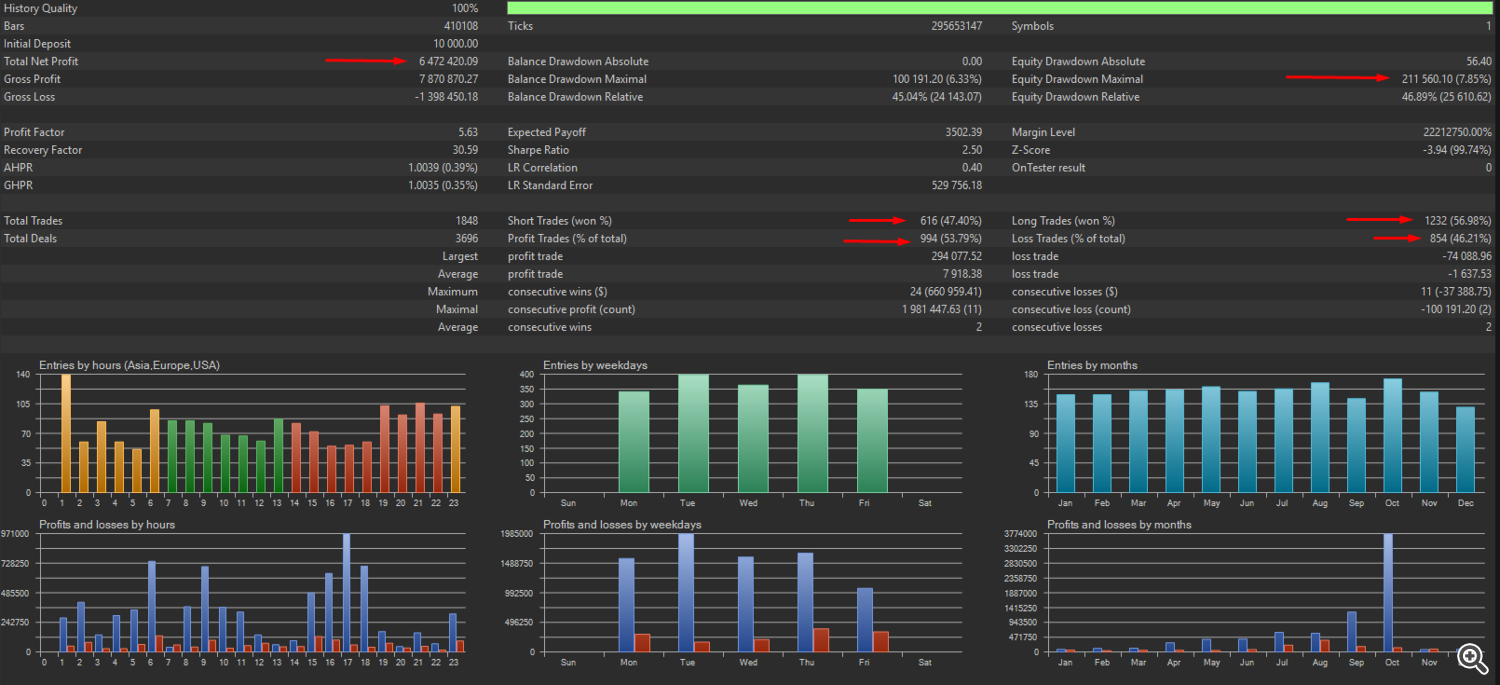Click the Gross Loss value -1 398 450.18

coord(446,97)
